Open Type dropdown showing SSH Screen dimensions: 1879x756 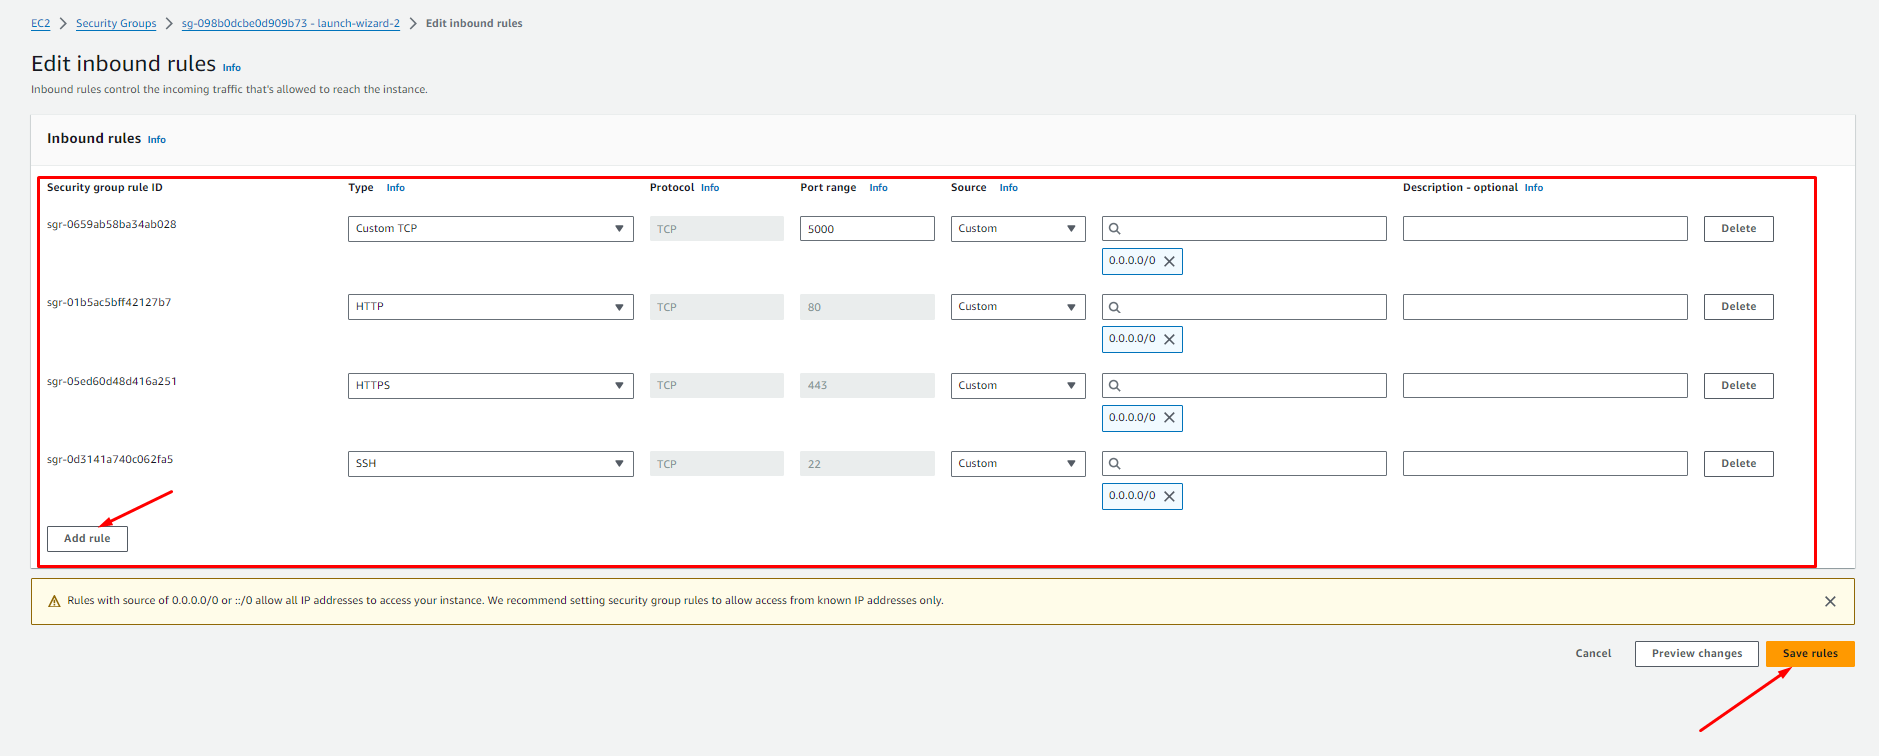490,464
